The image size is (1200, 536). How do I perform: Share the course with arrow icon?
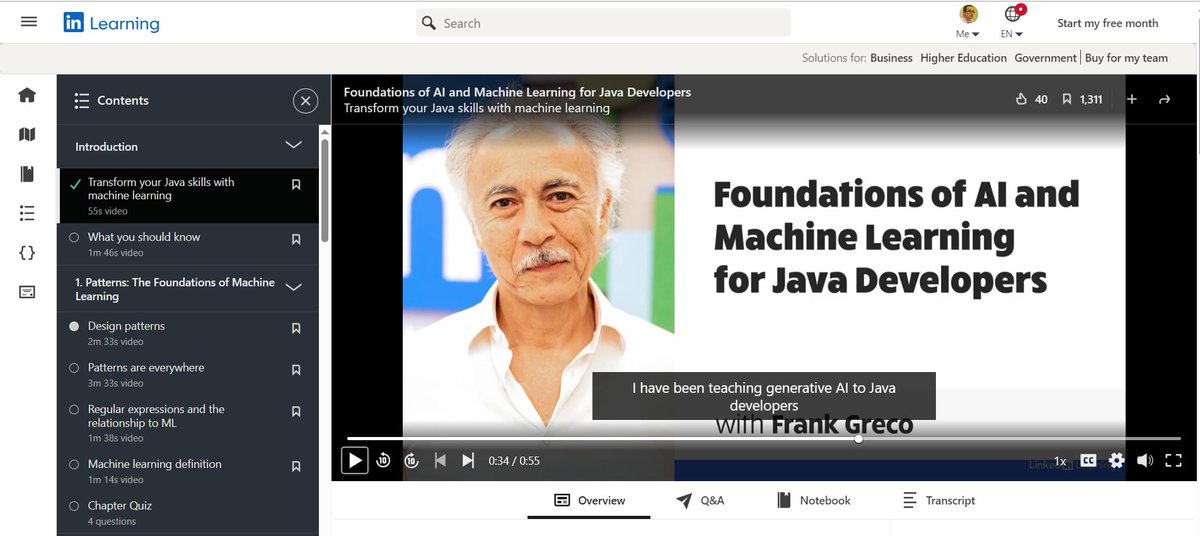(x=1164, y=99)
